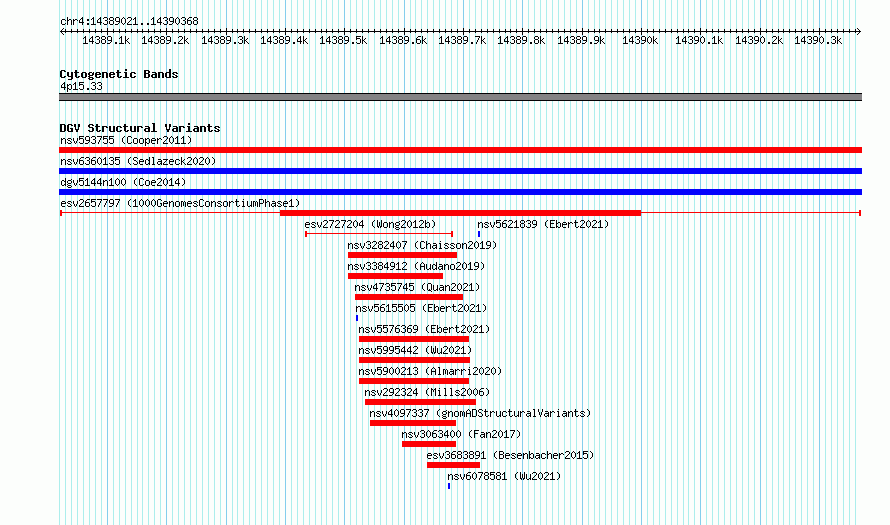This screenshot has height=525, width=890.
Task: Select the esv3683891 (Besenbacher2015) red bar
Action: (454, 465)
